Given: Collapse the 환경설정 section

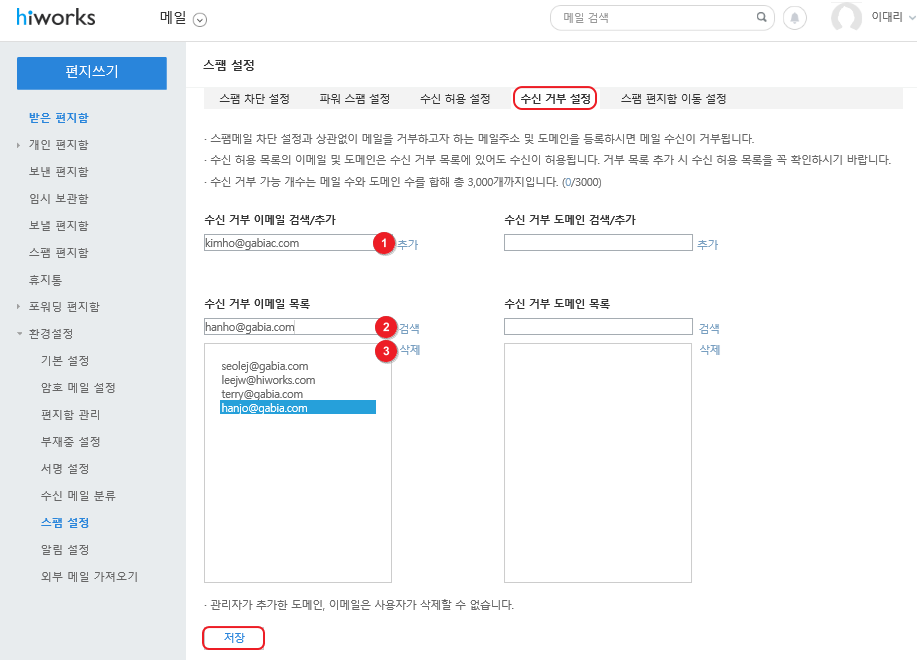Looking at the screenshot, I should coord(19,334).
